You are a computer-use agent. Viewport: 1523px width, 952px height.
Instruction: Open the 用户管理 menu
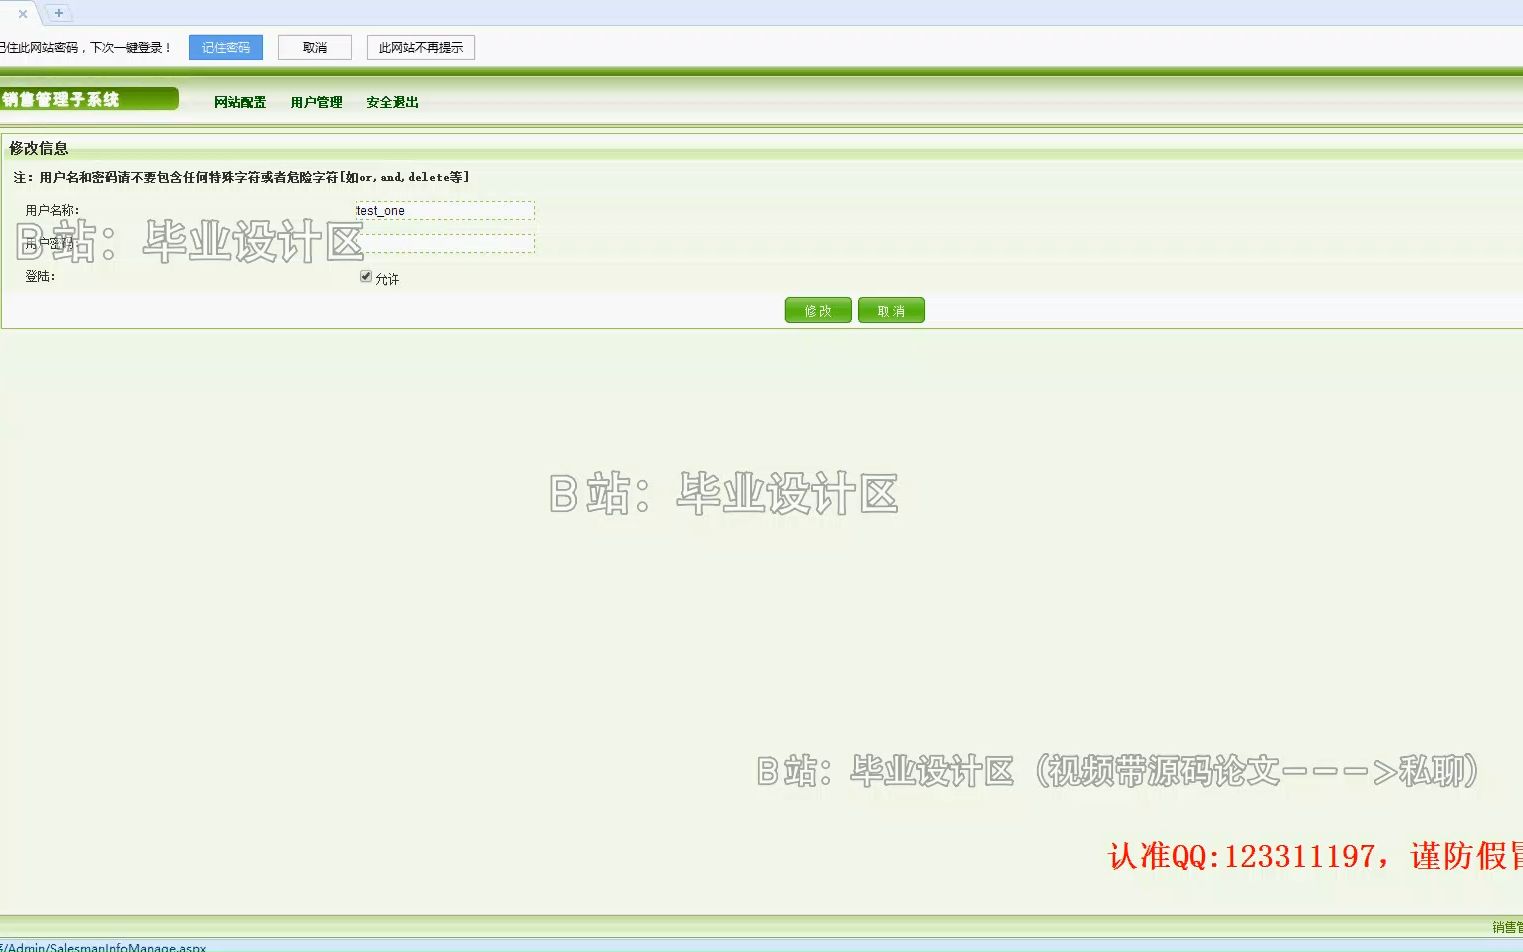[316, 102]
